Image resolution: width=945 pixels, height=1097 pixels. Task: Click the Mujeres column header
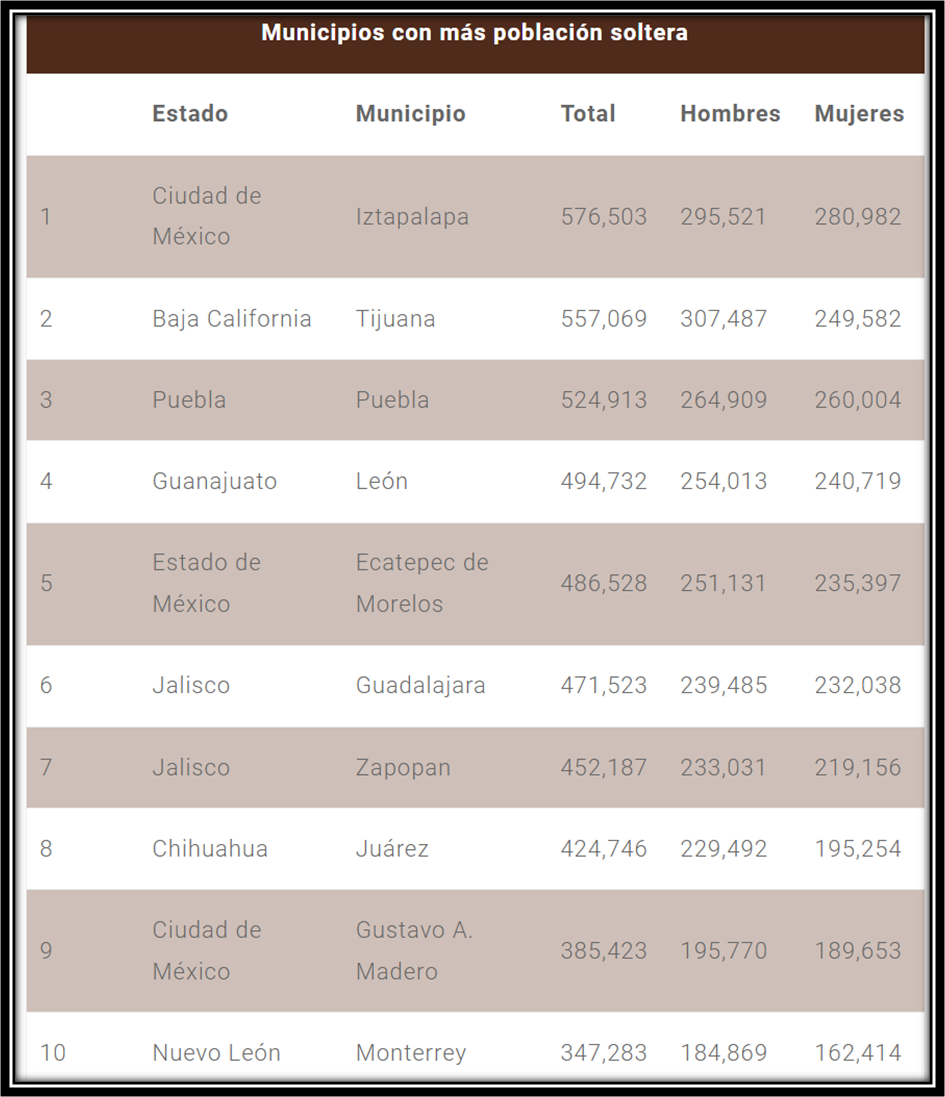point(859,113)
